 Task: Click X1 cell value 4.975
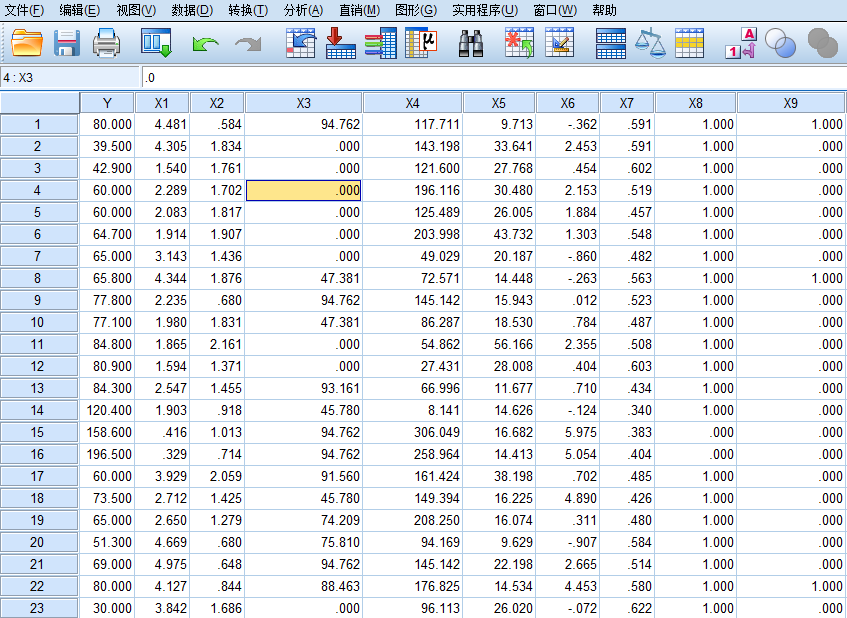click(x=162, y=565)
